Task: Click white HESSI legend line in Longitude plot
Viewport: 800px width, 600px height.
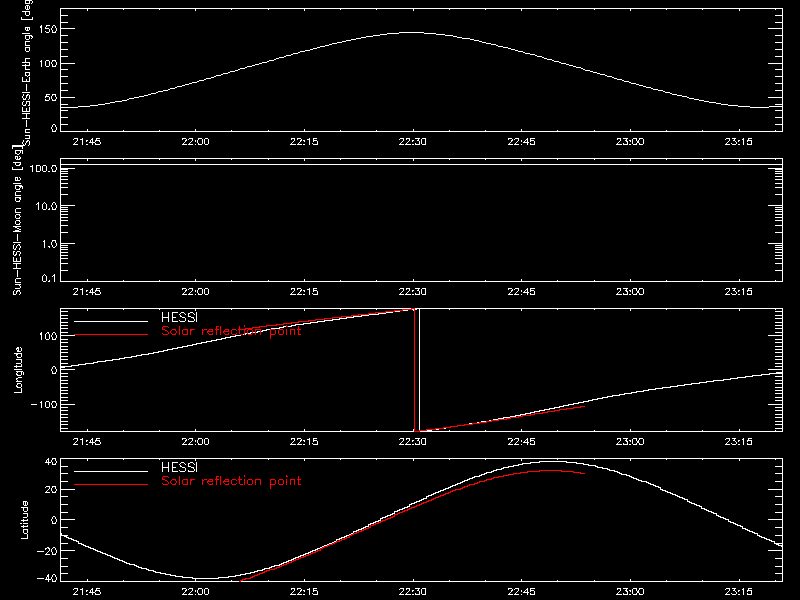Action: pyautogui.click(x=111, y=321)
